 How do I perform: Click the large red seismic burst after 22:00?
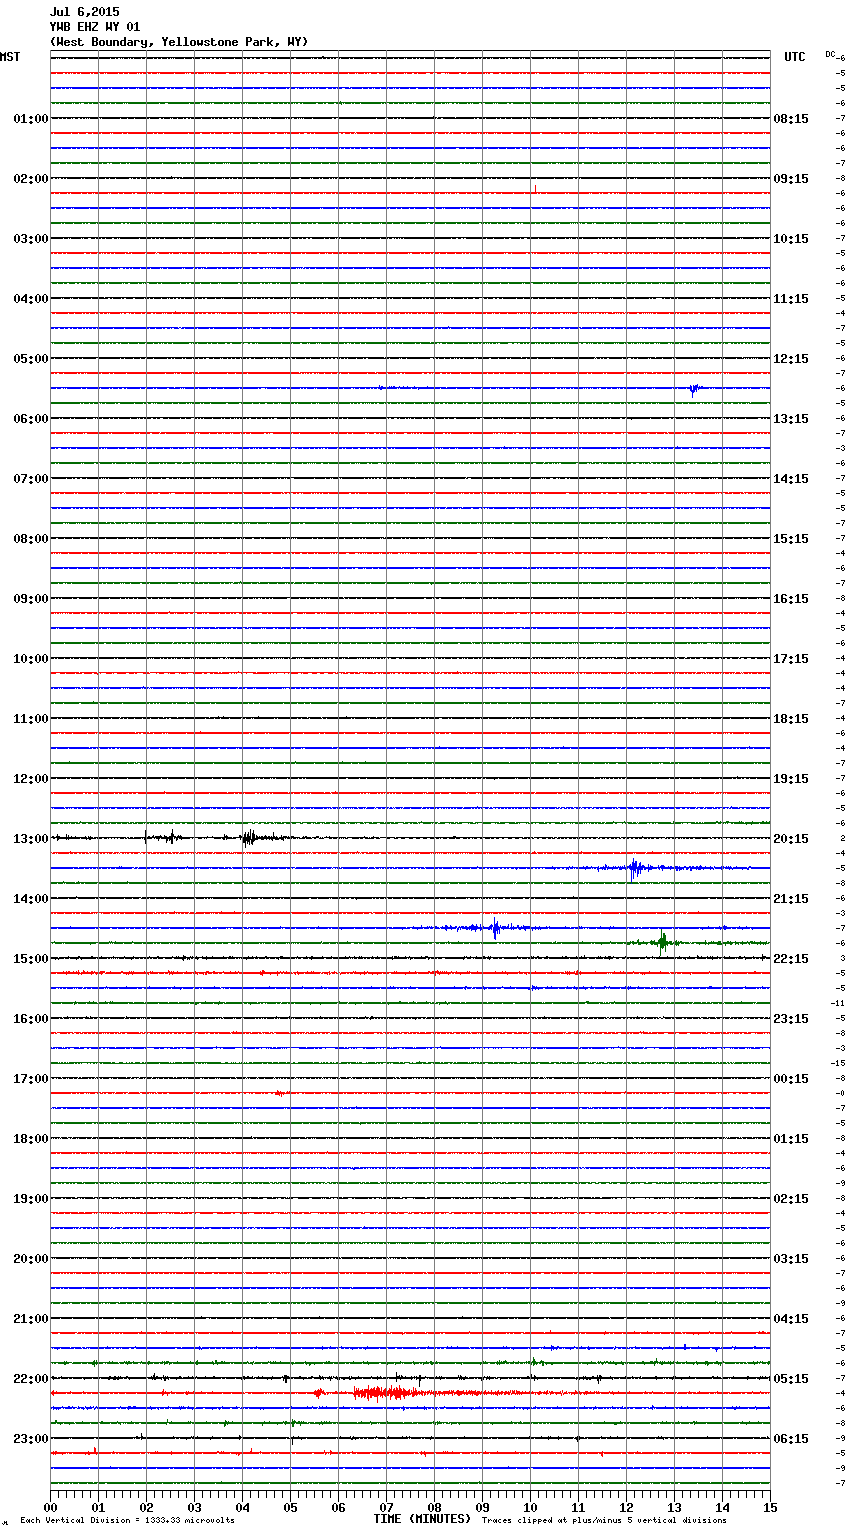tap(385, 1393)
